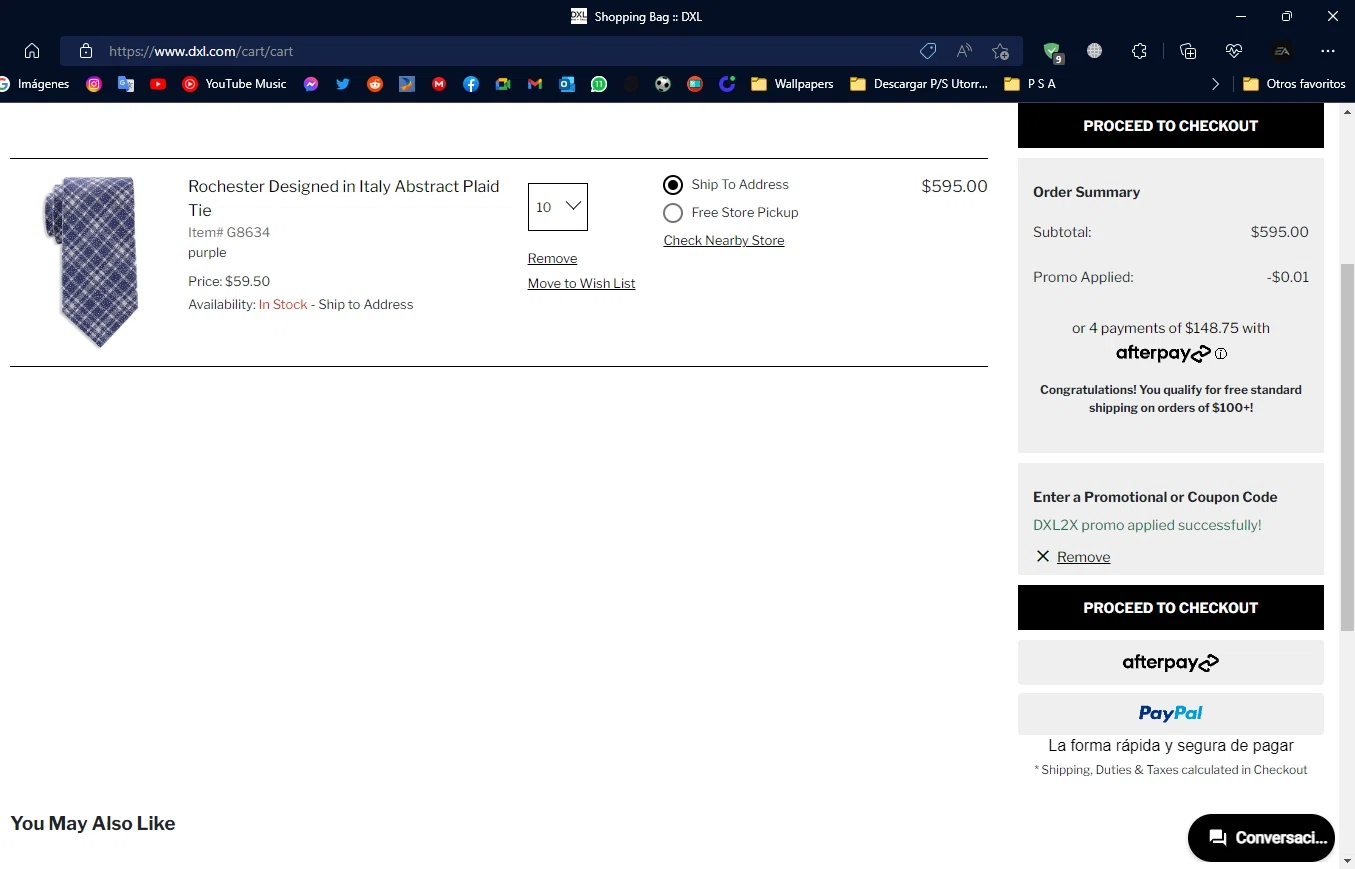The height and width of the screenshot is (869, 1355).
Task: Open YouTube Music bookmark
Action: pos(234,84)
